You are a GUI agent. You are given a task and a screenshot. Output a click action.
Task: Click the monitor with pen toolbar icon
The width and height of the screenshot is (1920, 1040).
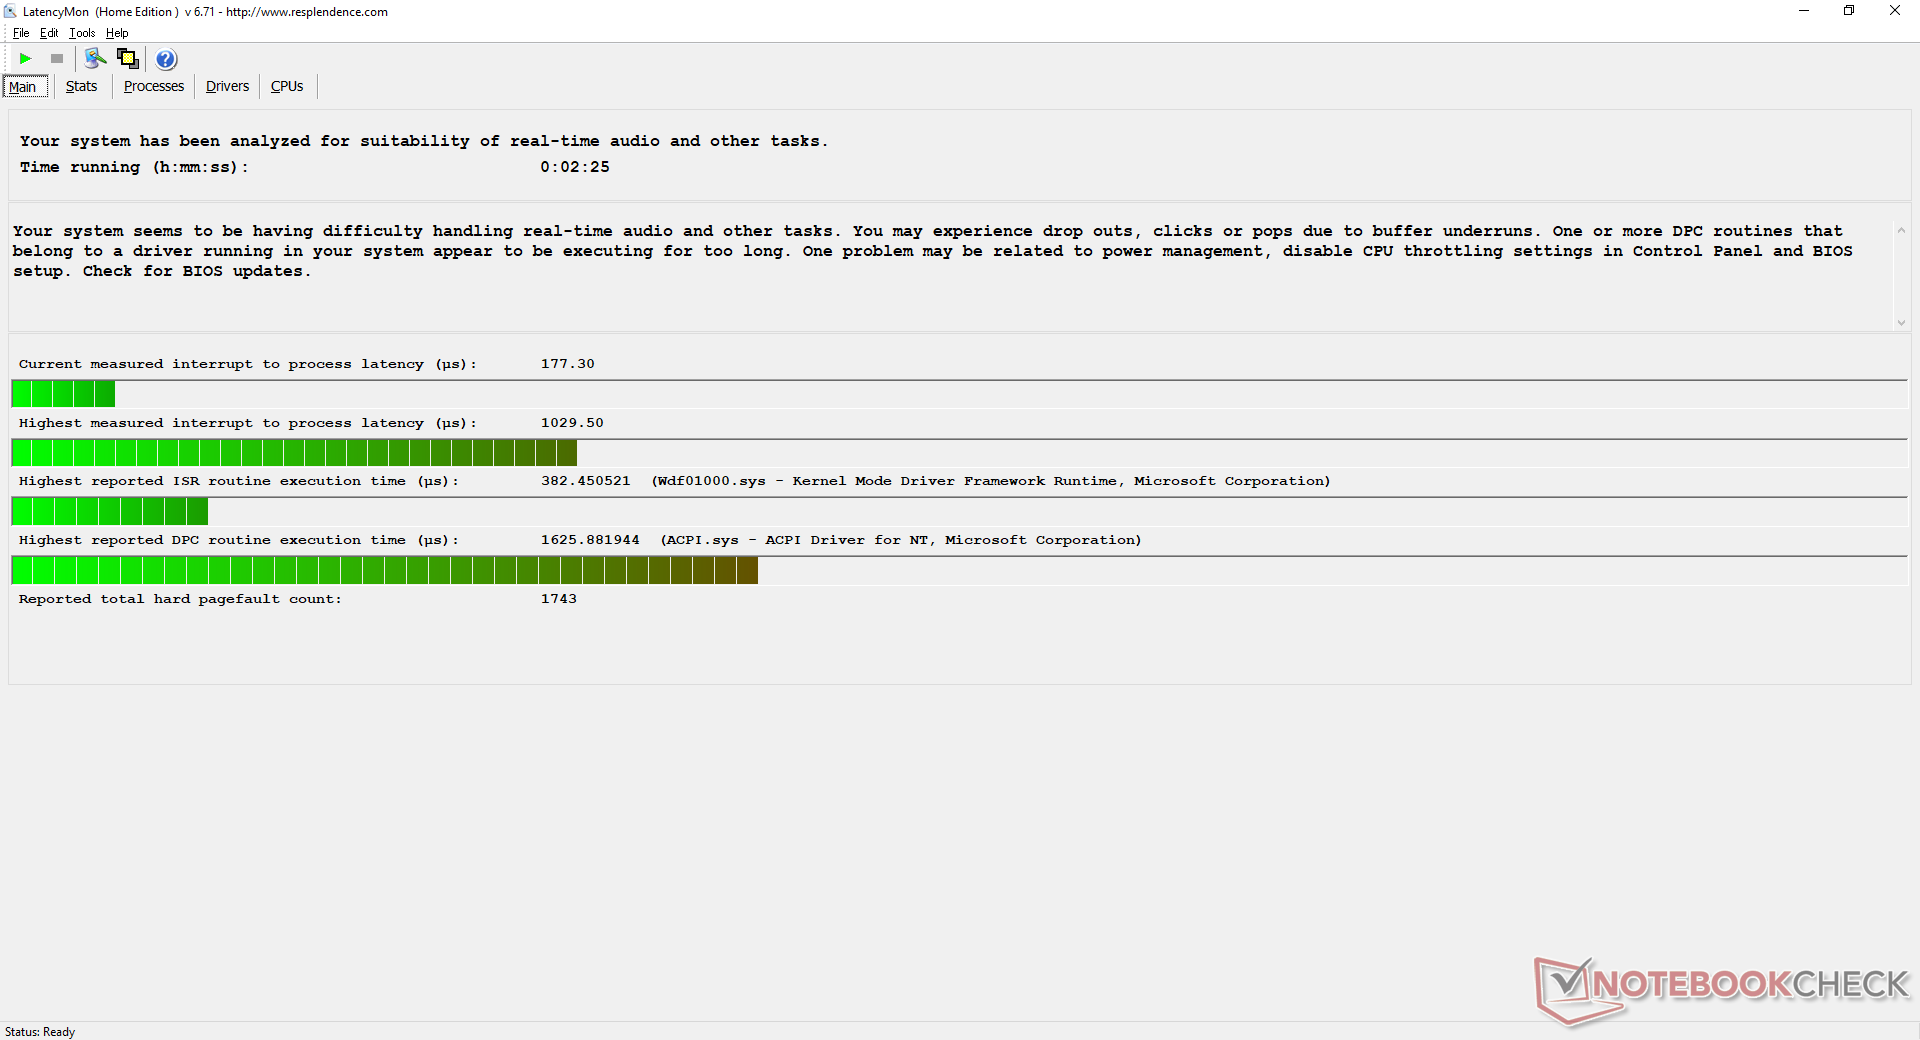point(95,59)
